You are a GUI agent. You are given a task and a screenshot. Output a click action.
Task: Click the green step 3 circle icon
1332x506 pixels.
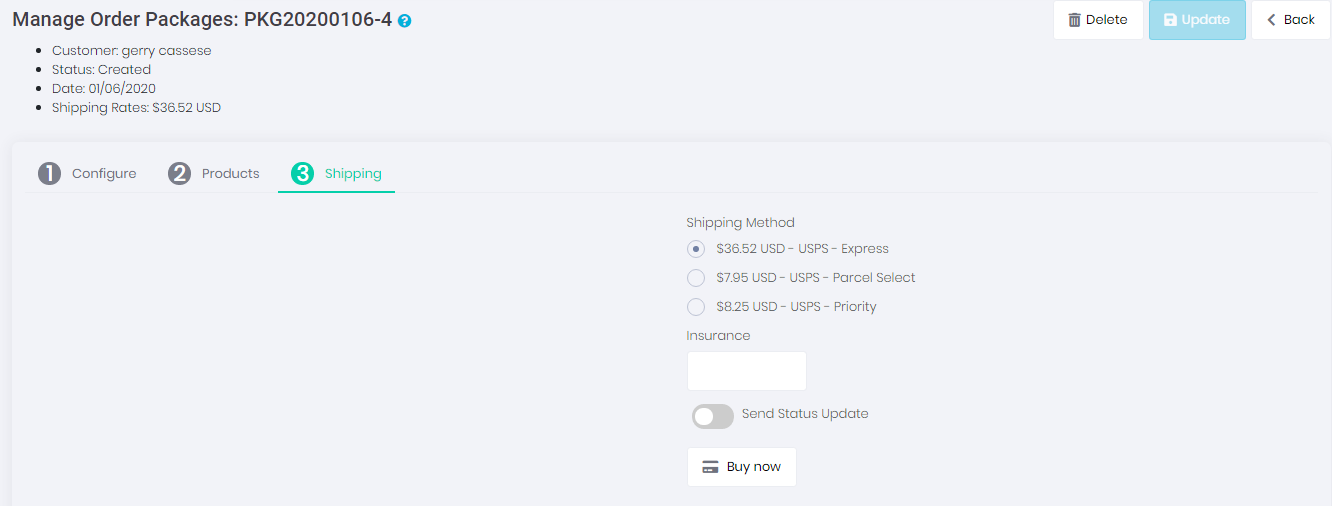[x=302, y=174]
